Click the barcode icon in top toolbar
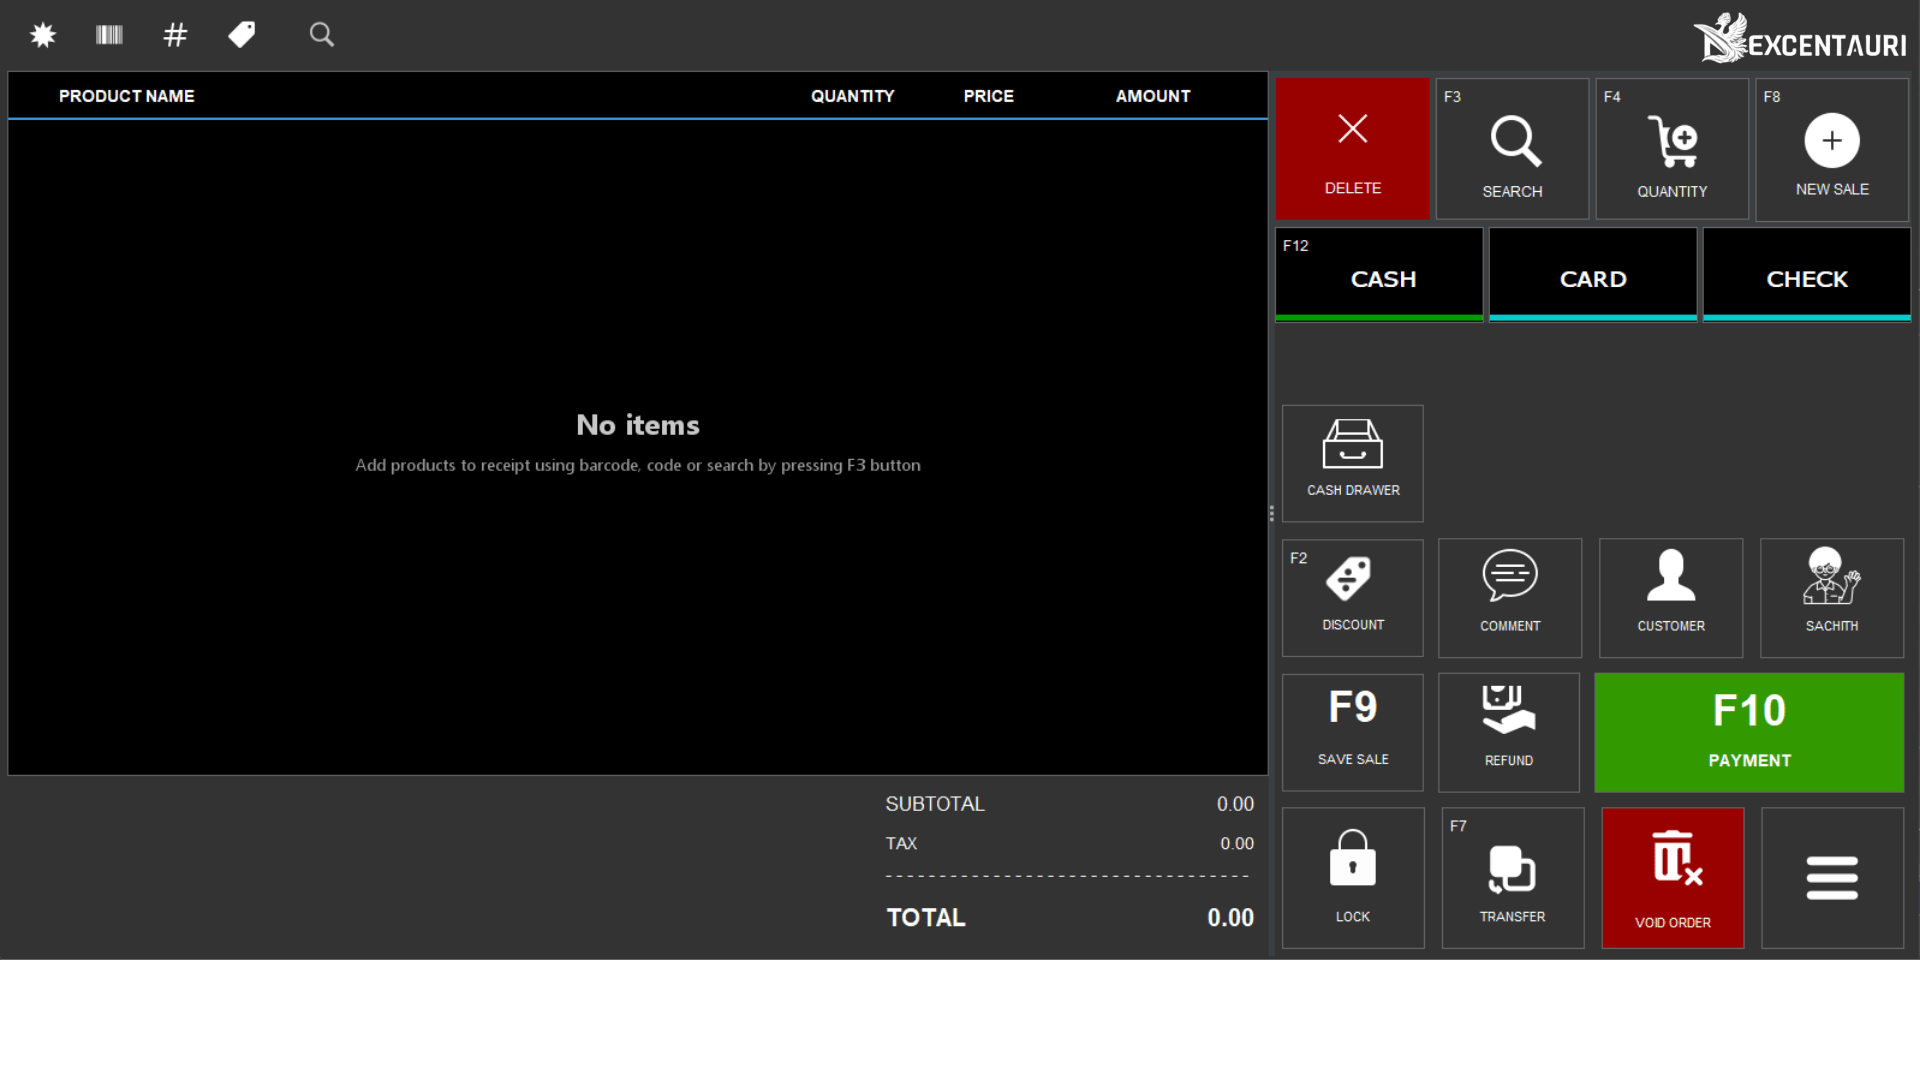This screenshot has height=1080, width=1920. [109, 36]
